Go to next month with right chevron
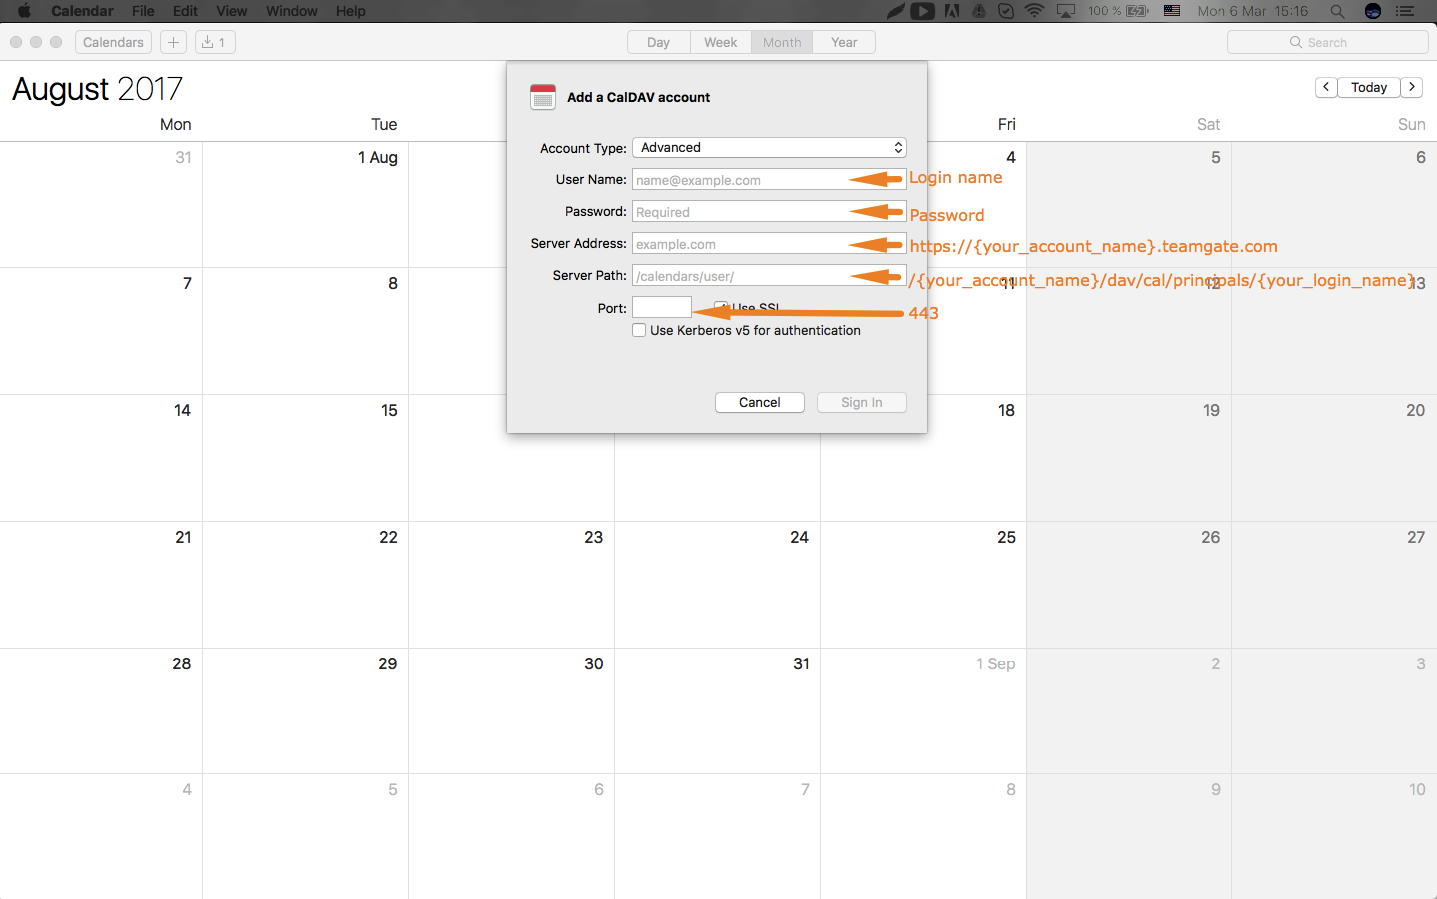This screenshot has width=1437, height=899. click(1412, 87)
